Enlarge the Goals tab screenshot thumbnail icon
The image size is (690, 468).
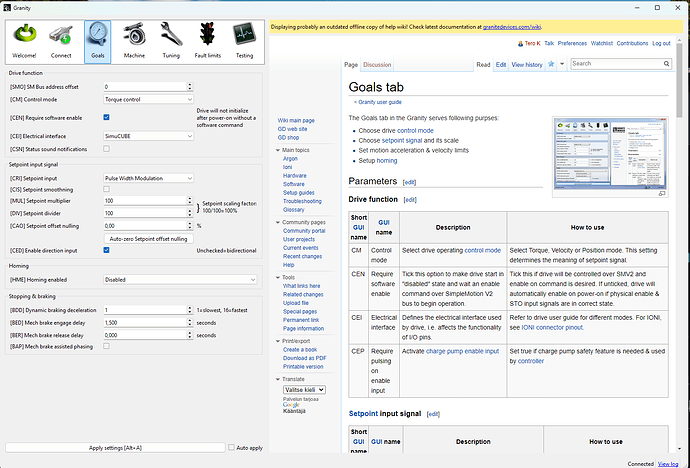662,194
